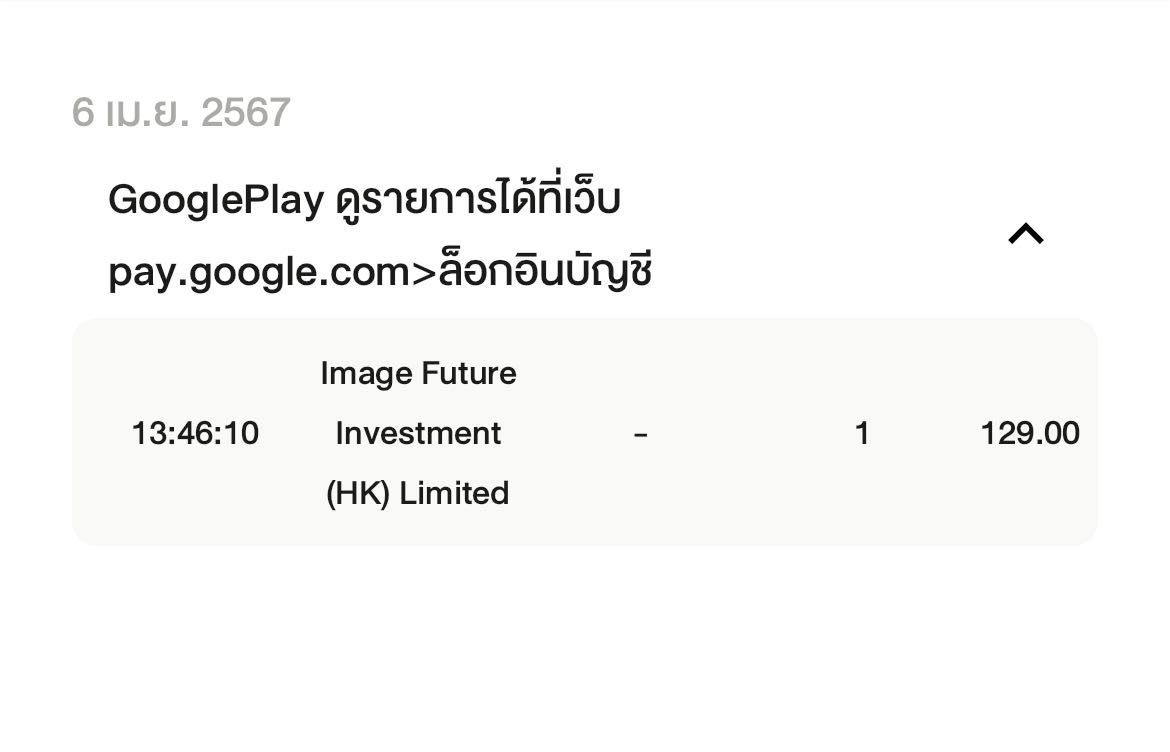The width and height of the screenshot is (1170, 752).
Task: Select the amount 129.00
Action: (1029, 433)
